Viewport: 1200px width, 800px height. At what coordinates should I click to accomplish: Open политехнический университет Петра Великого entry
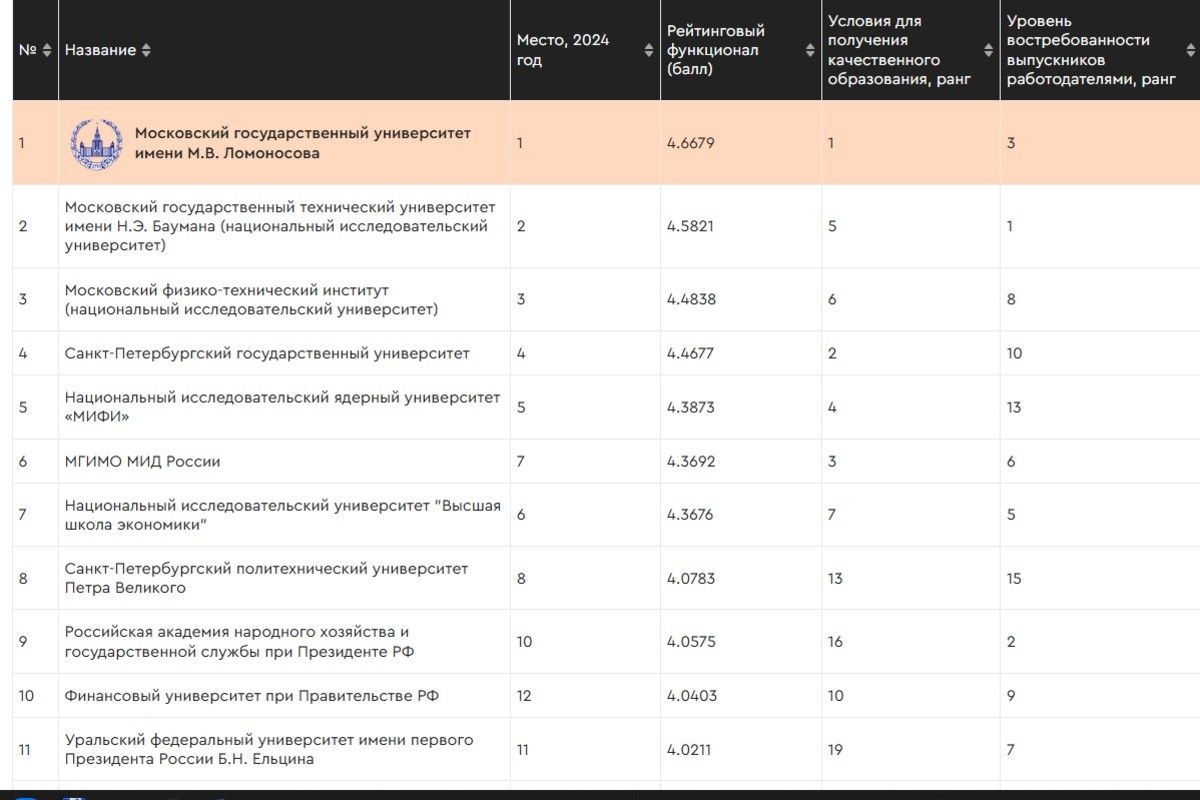coord(266,578)
